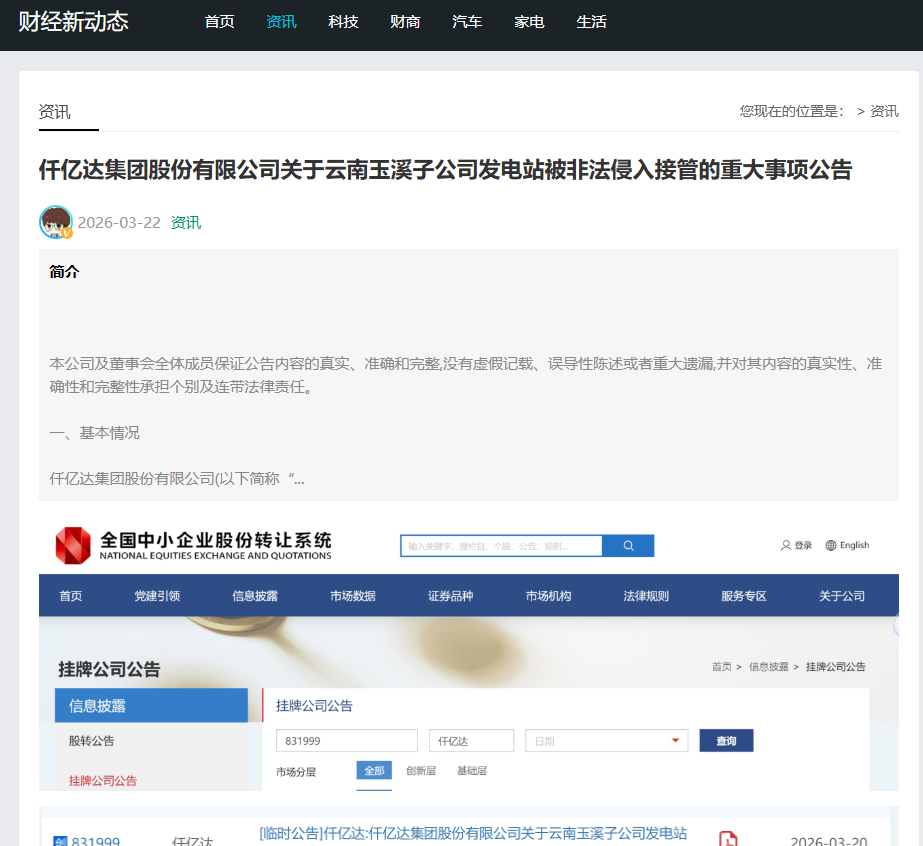923x846 pixels.
Task: Open 首页 in the blue NEEQ navbar
Action: tap(71, 596)
